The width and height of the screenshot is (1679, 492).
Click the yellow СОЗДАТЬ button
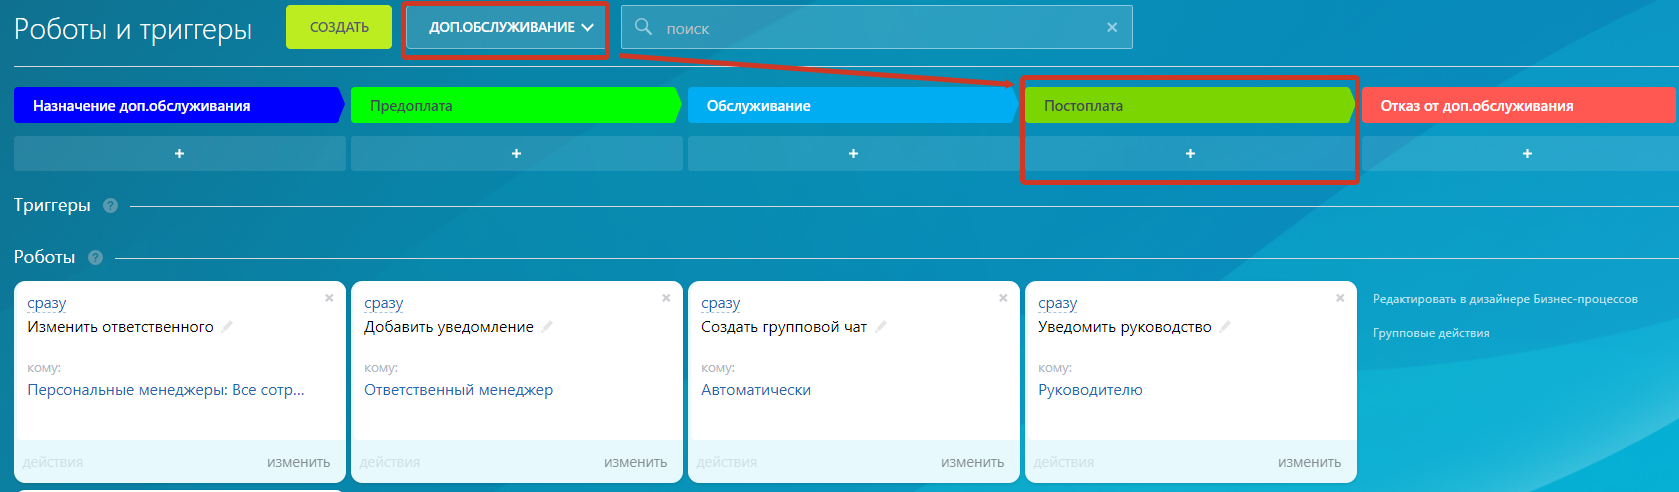click(339, 27)
